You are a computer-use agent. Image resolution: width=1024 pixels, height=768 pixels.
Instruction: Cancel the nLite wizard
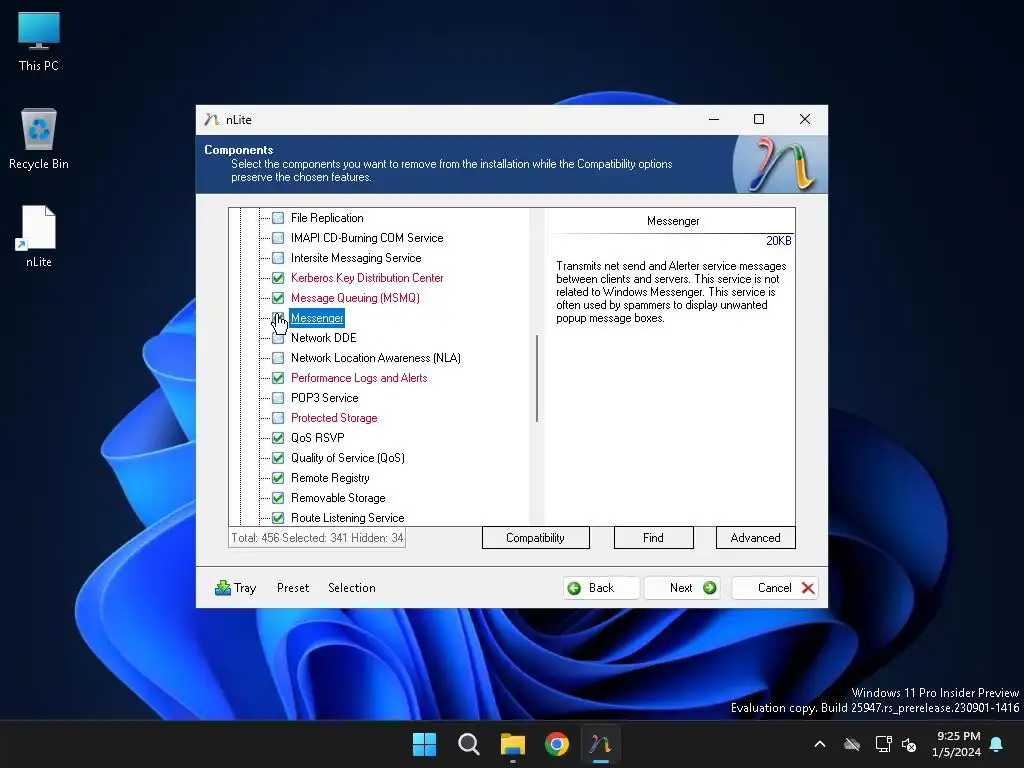775,588
